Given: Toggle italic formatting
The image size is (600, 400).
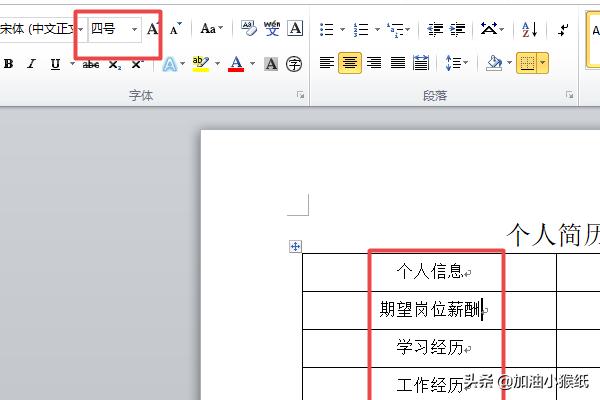Looking at the screenshot, I should coord(31,64).
